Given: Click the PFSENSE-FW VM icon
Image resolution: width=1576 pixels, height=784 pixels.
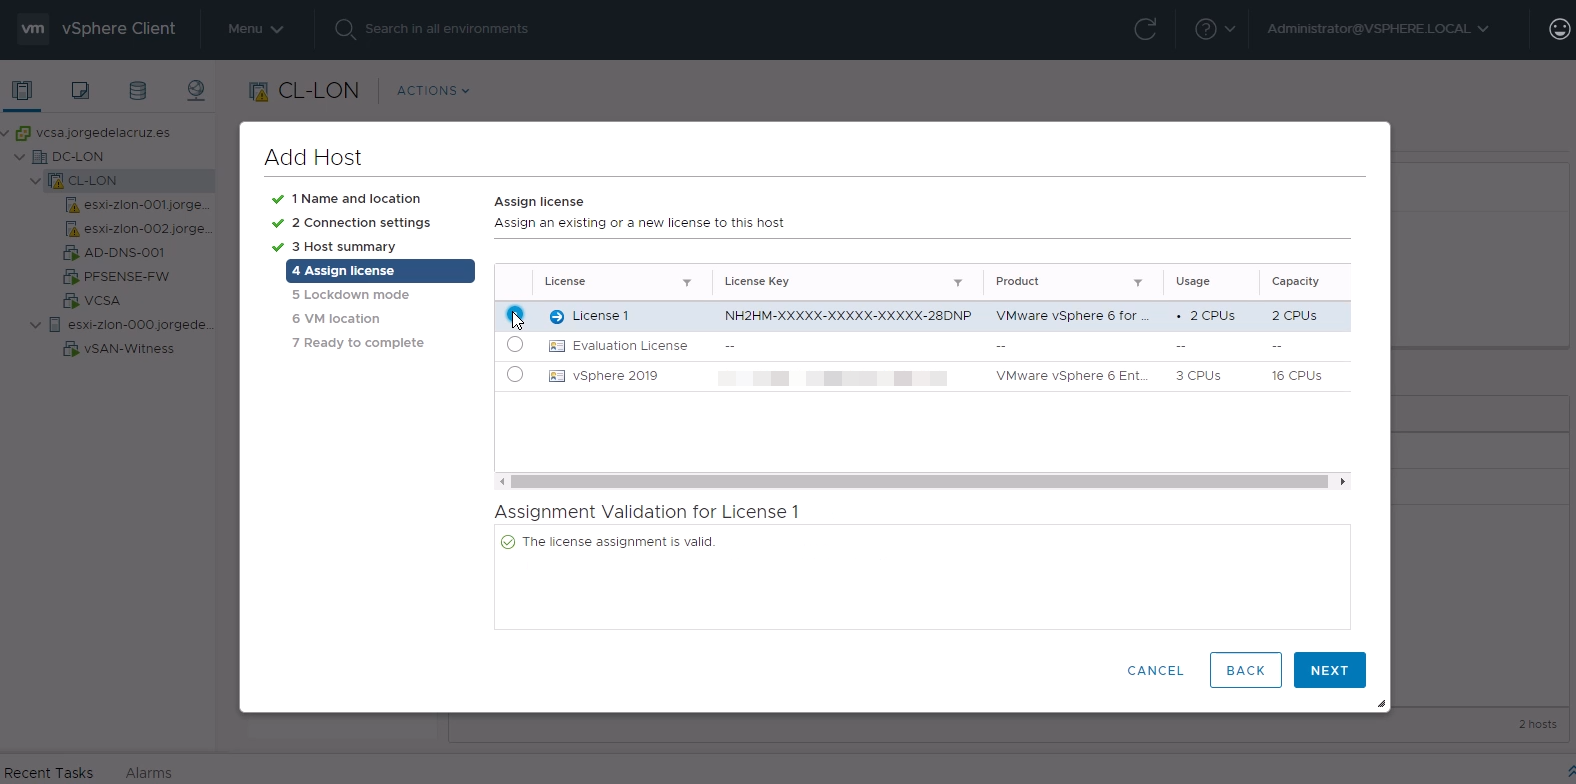Looking at the screenshot, I should coord(71,277).
